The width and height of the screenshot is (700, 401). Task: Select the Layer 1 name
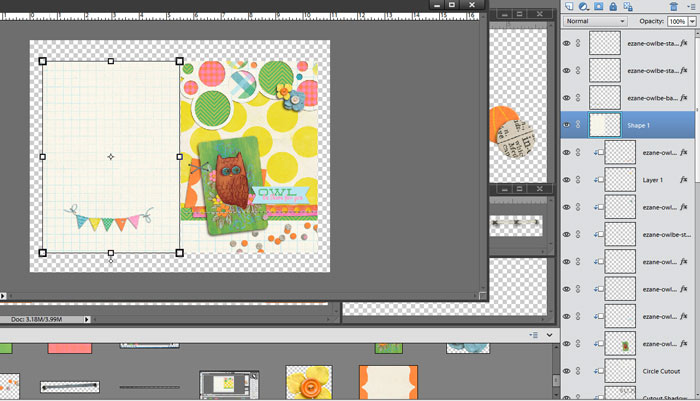click(653, 180)
